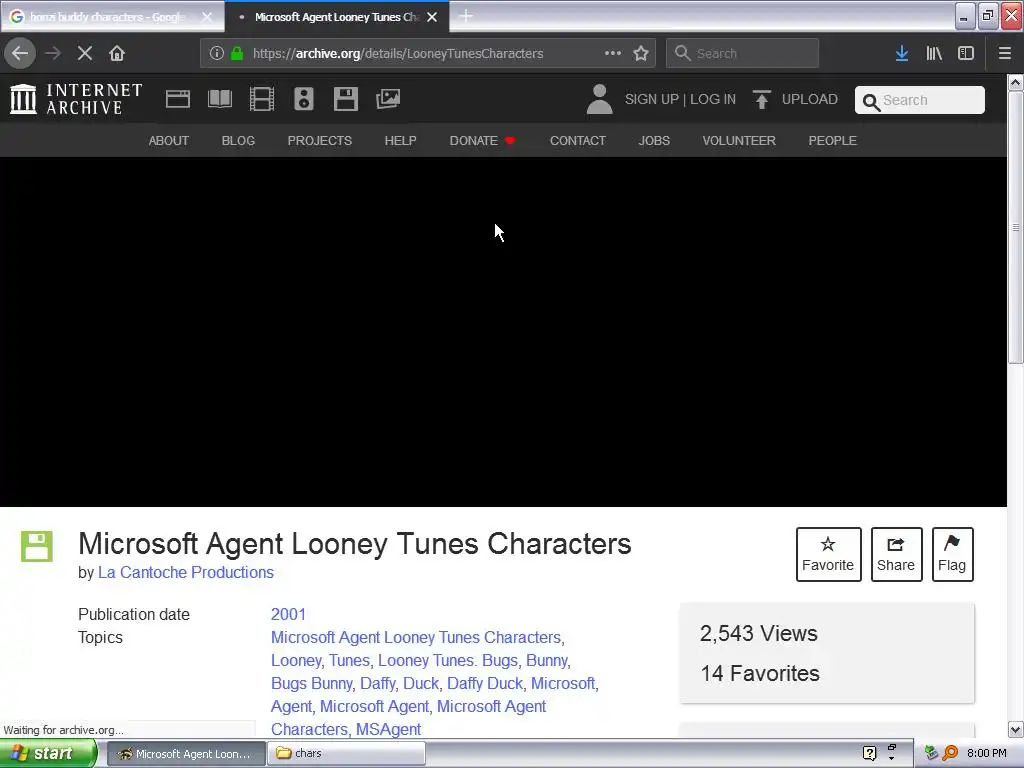
Task: Open the Firefox hamburger menu
Action: 1005,53
